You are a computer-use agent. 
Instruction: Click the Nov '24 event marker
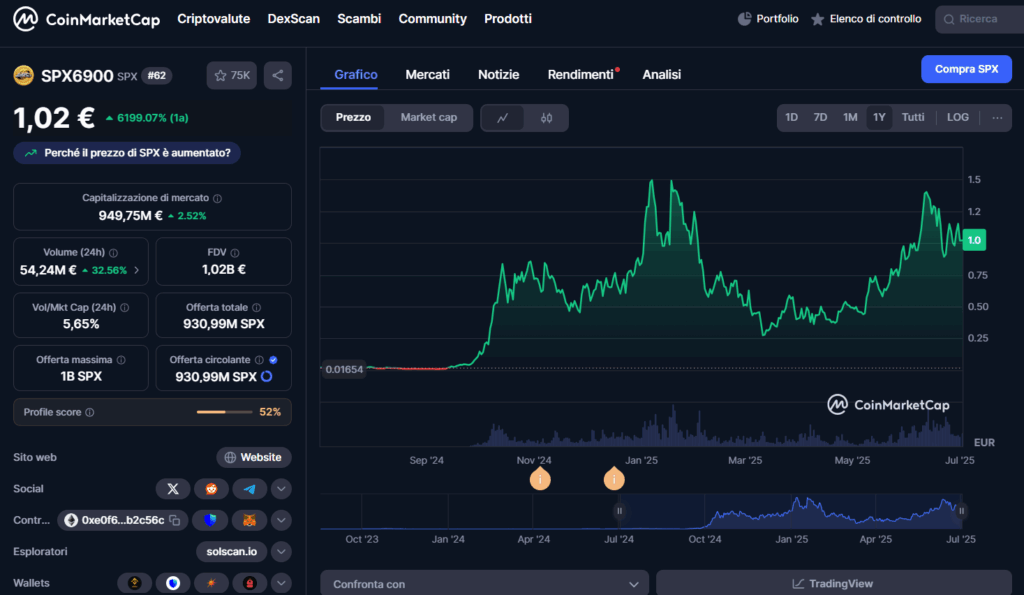[x=540, y=479]
